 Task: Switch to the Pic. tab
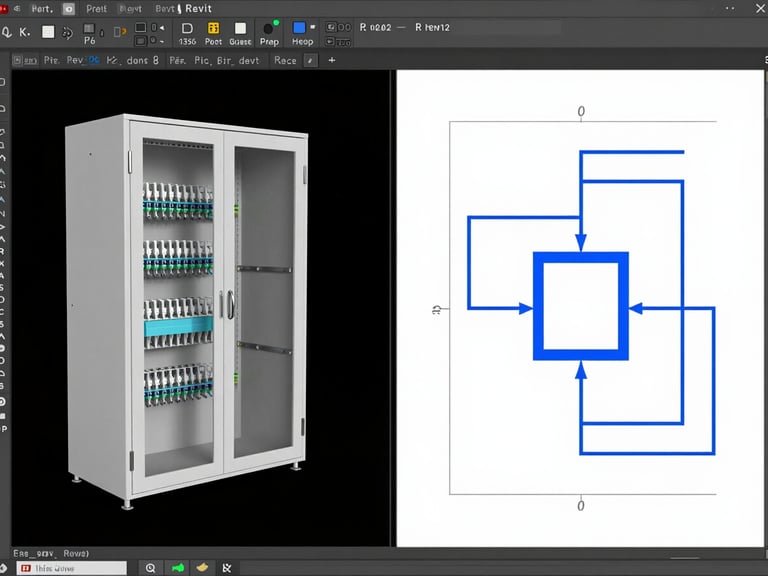pos(202,61)
